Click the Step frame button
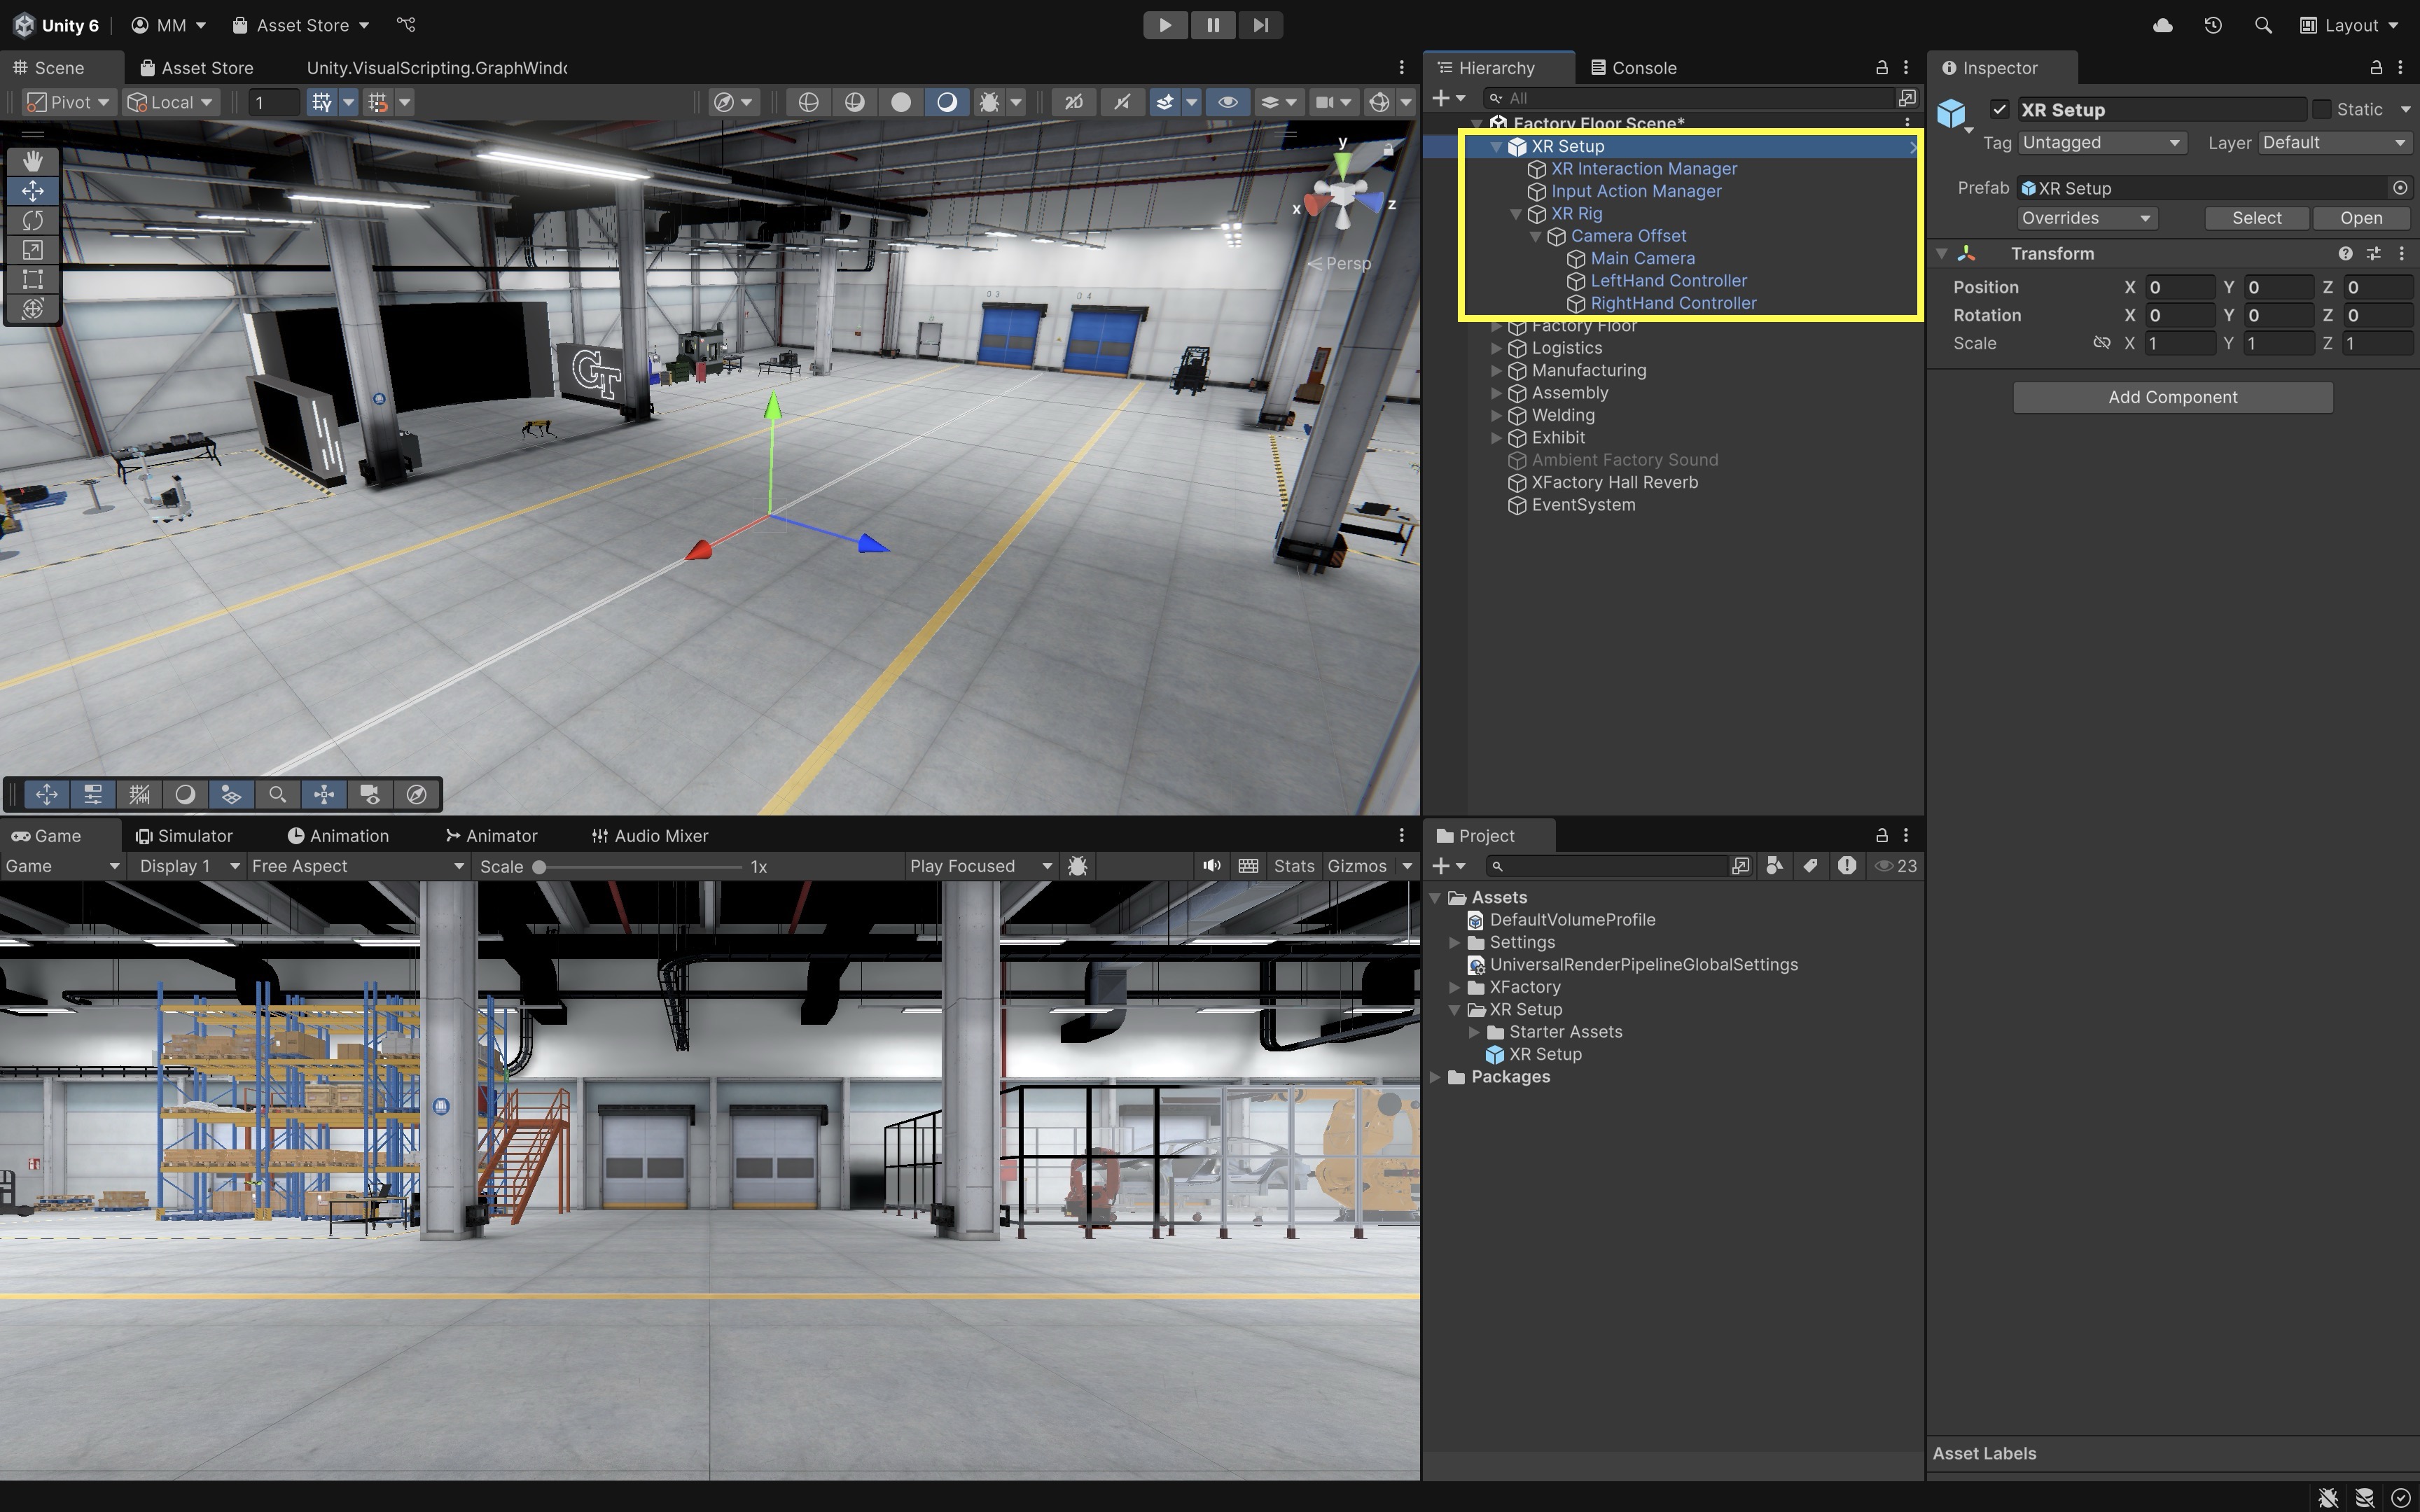Viewport: 2420px width, 1512px height. click(x=1260, y=25)
